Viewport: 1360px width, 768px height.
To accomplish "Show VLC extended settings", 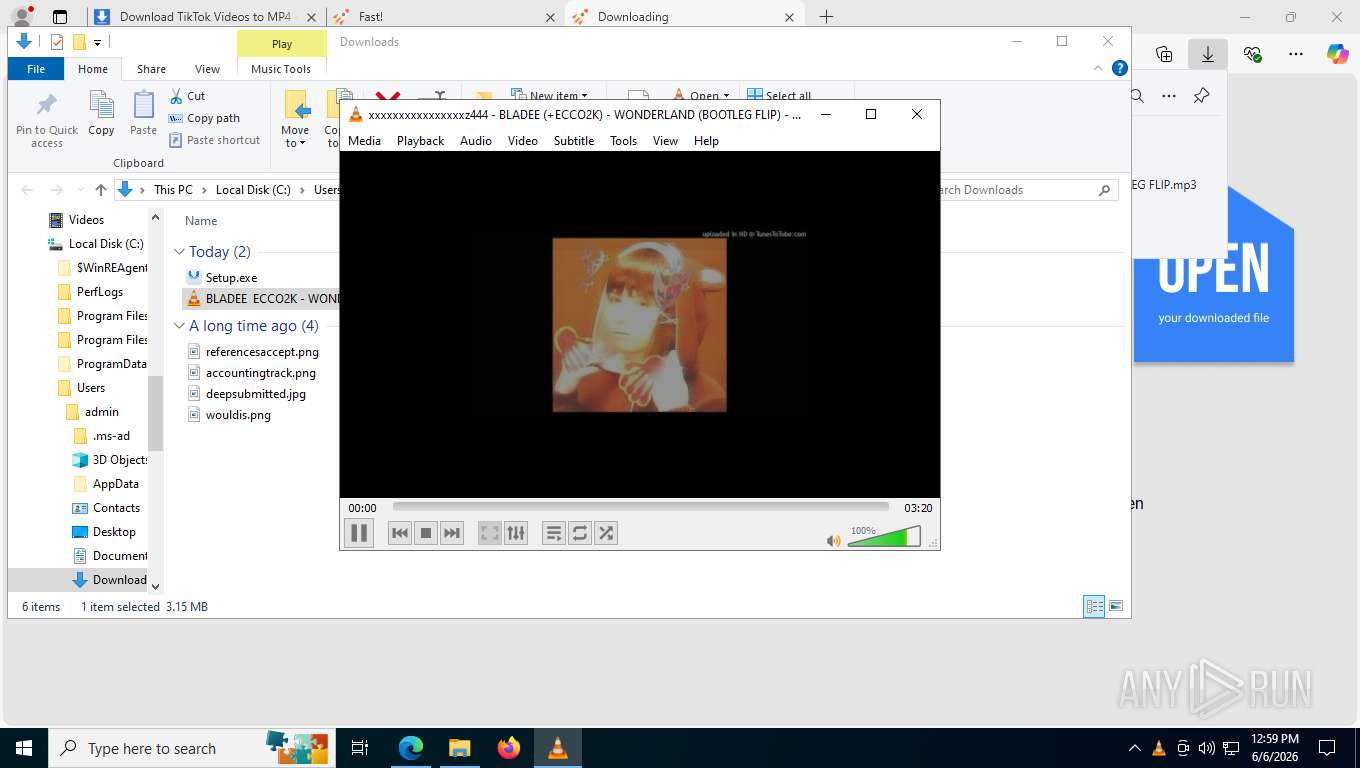I will [516, 533].
